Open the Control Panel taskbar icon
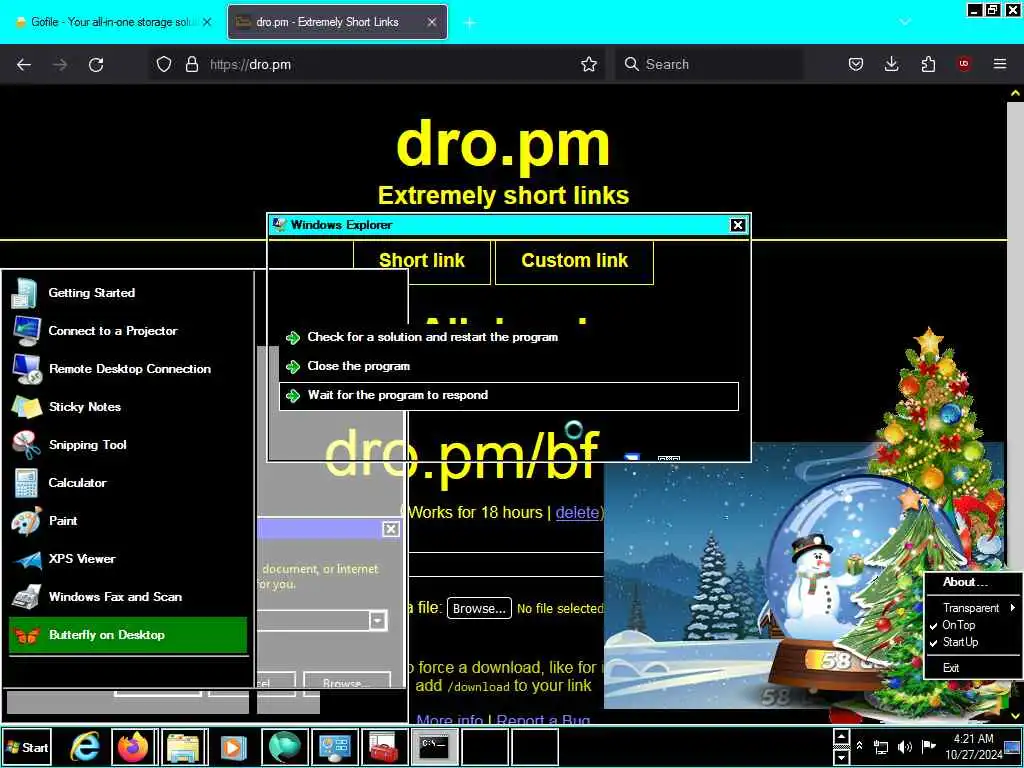 pos(335,747)
